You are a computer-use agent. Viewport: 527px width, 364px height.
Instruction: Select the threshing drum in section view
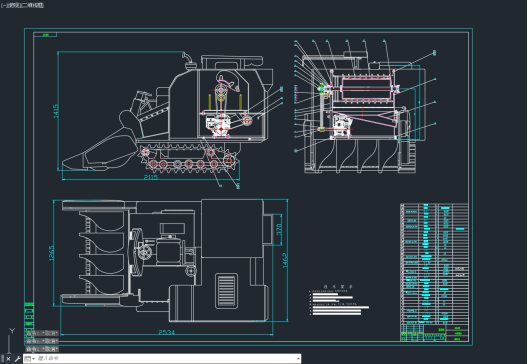pos(366,88)
